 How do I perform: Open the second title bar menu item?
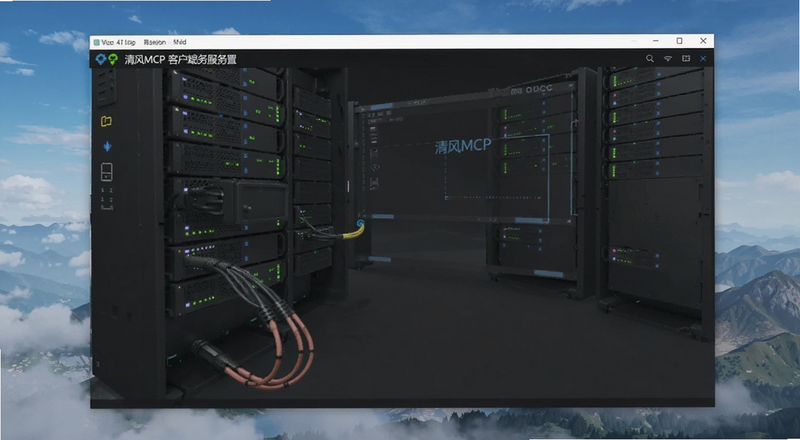click(154, 42)
